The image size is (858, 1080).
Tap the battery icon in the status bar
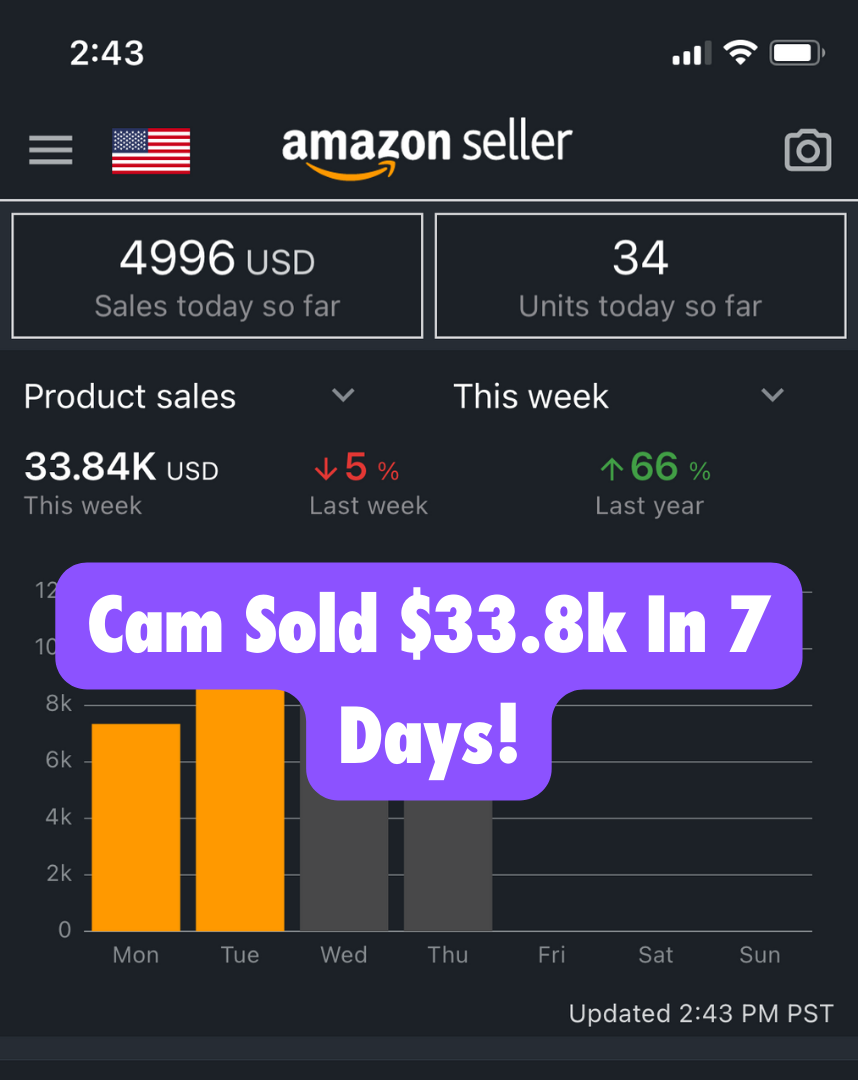[795, 51]
